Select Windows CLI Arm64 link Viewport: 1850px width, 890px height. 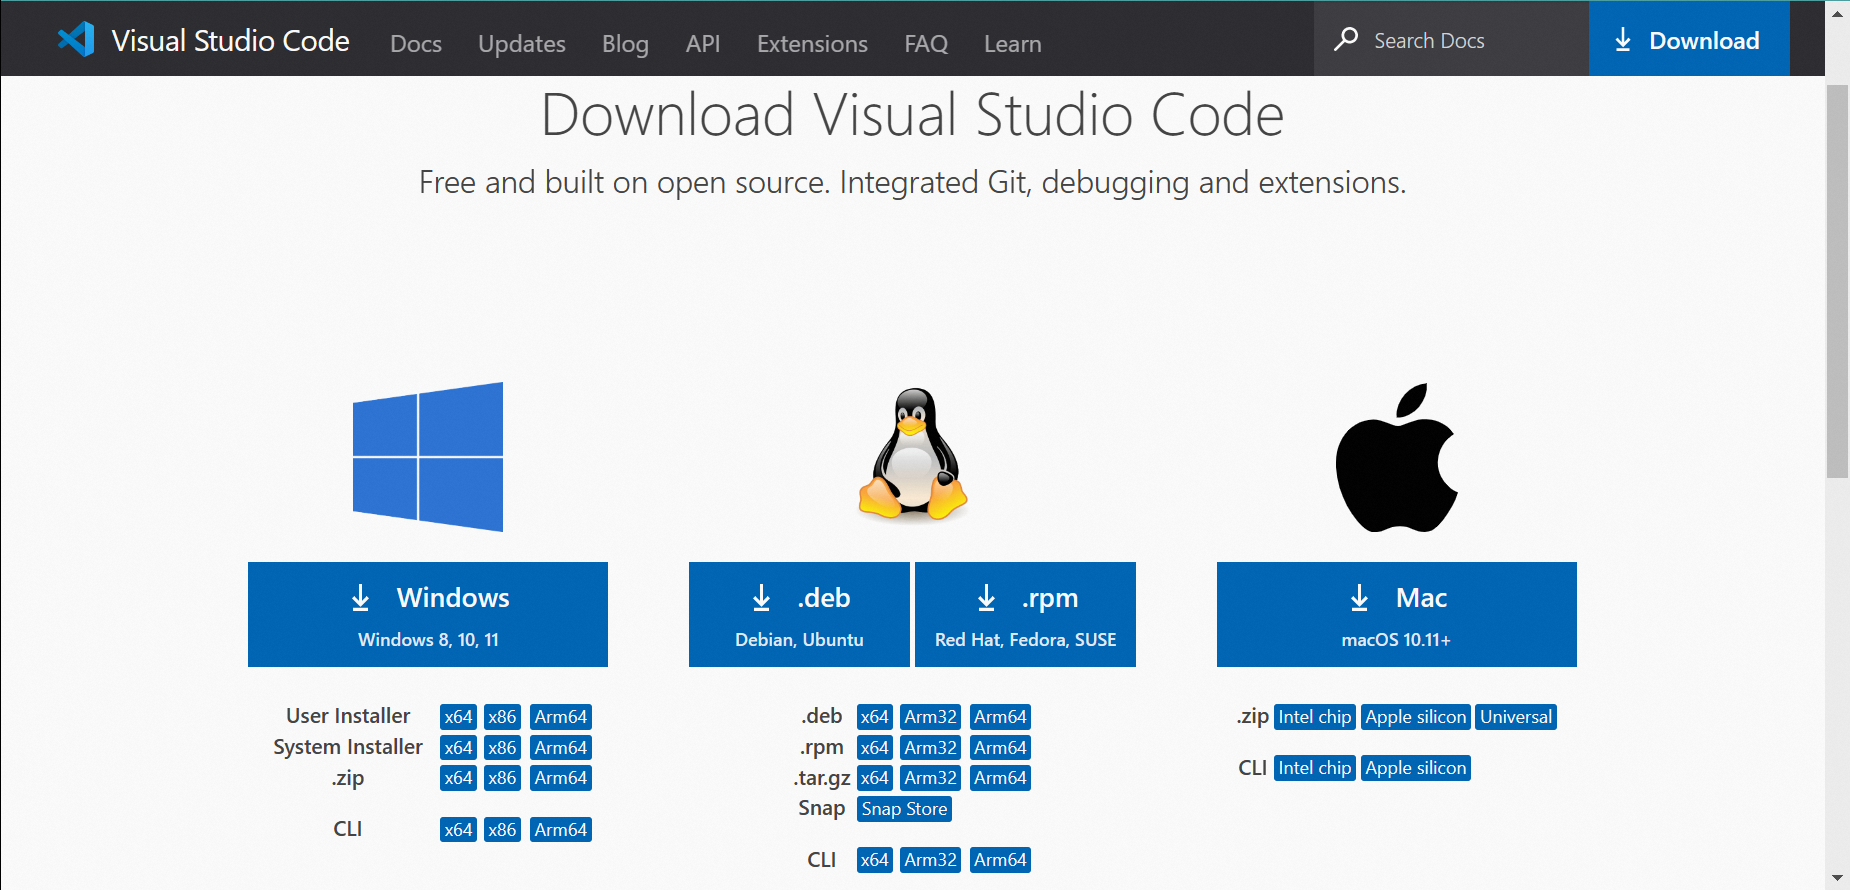pos(561,830)
